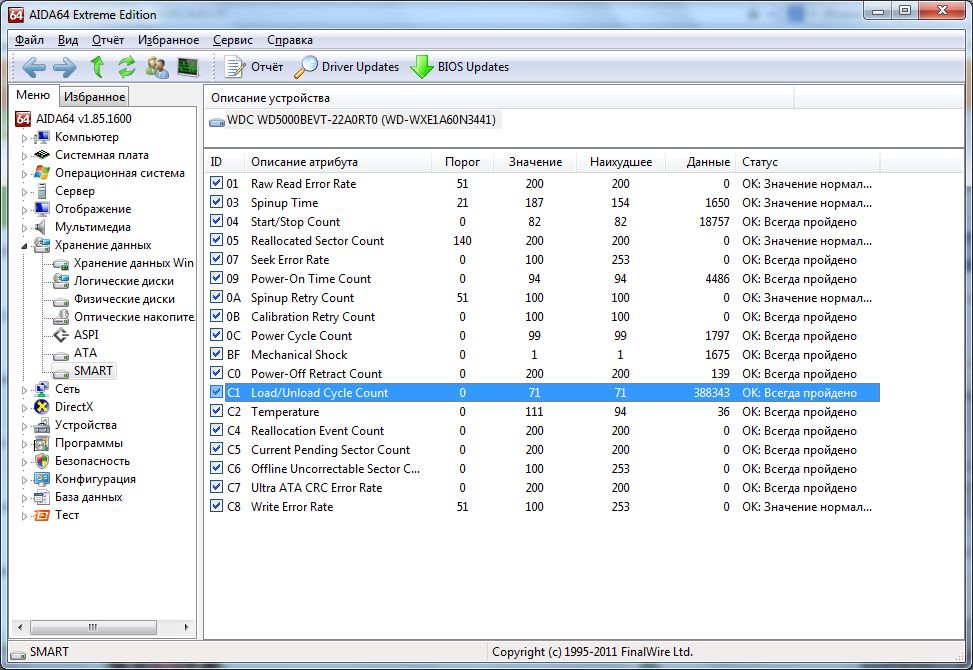The height and width of the screenshot is (670, 973).
Task: Select the Тест benchmark icon
Action: [42, 515]
